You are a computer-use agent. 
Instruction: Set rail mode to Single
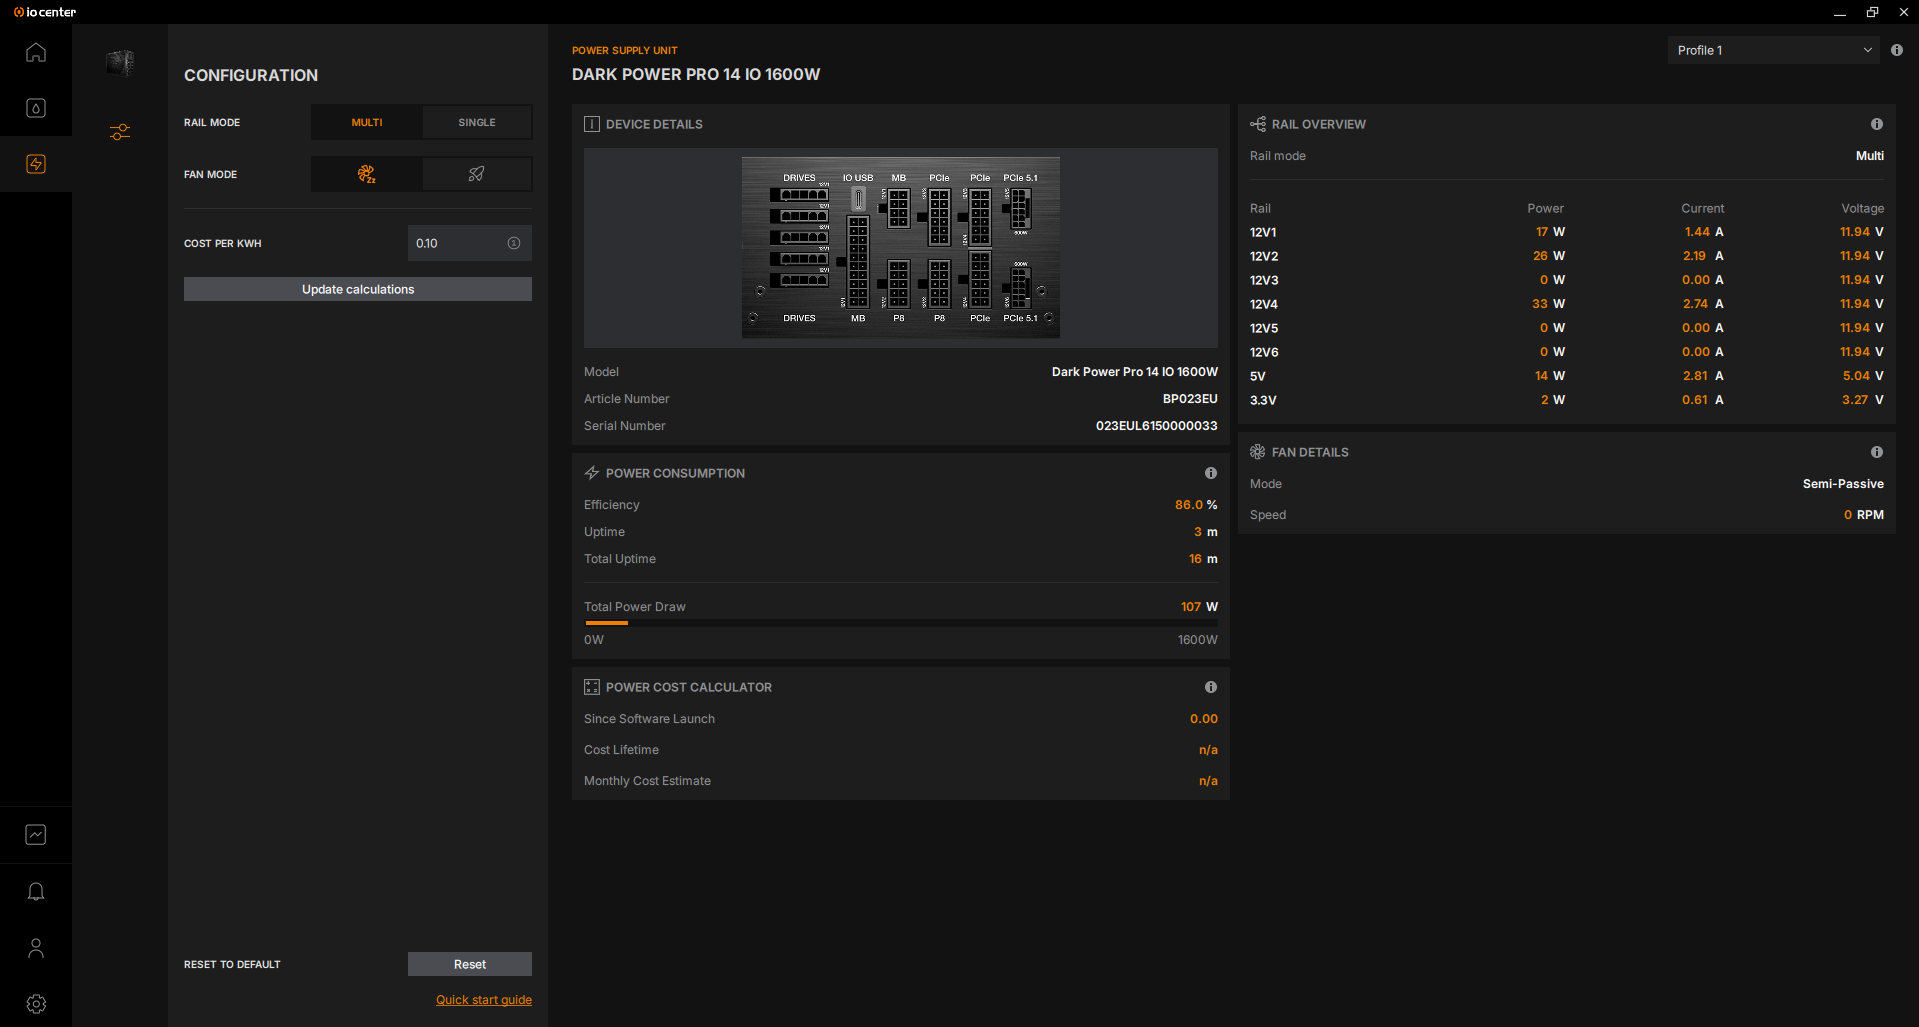pos(477,122)
